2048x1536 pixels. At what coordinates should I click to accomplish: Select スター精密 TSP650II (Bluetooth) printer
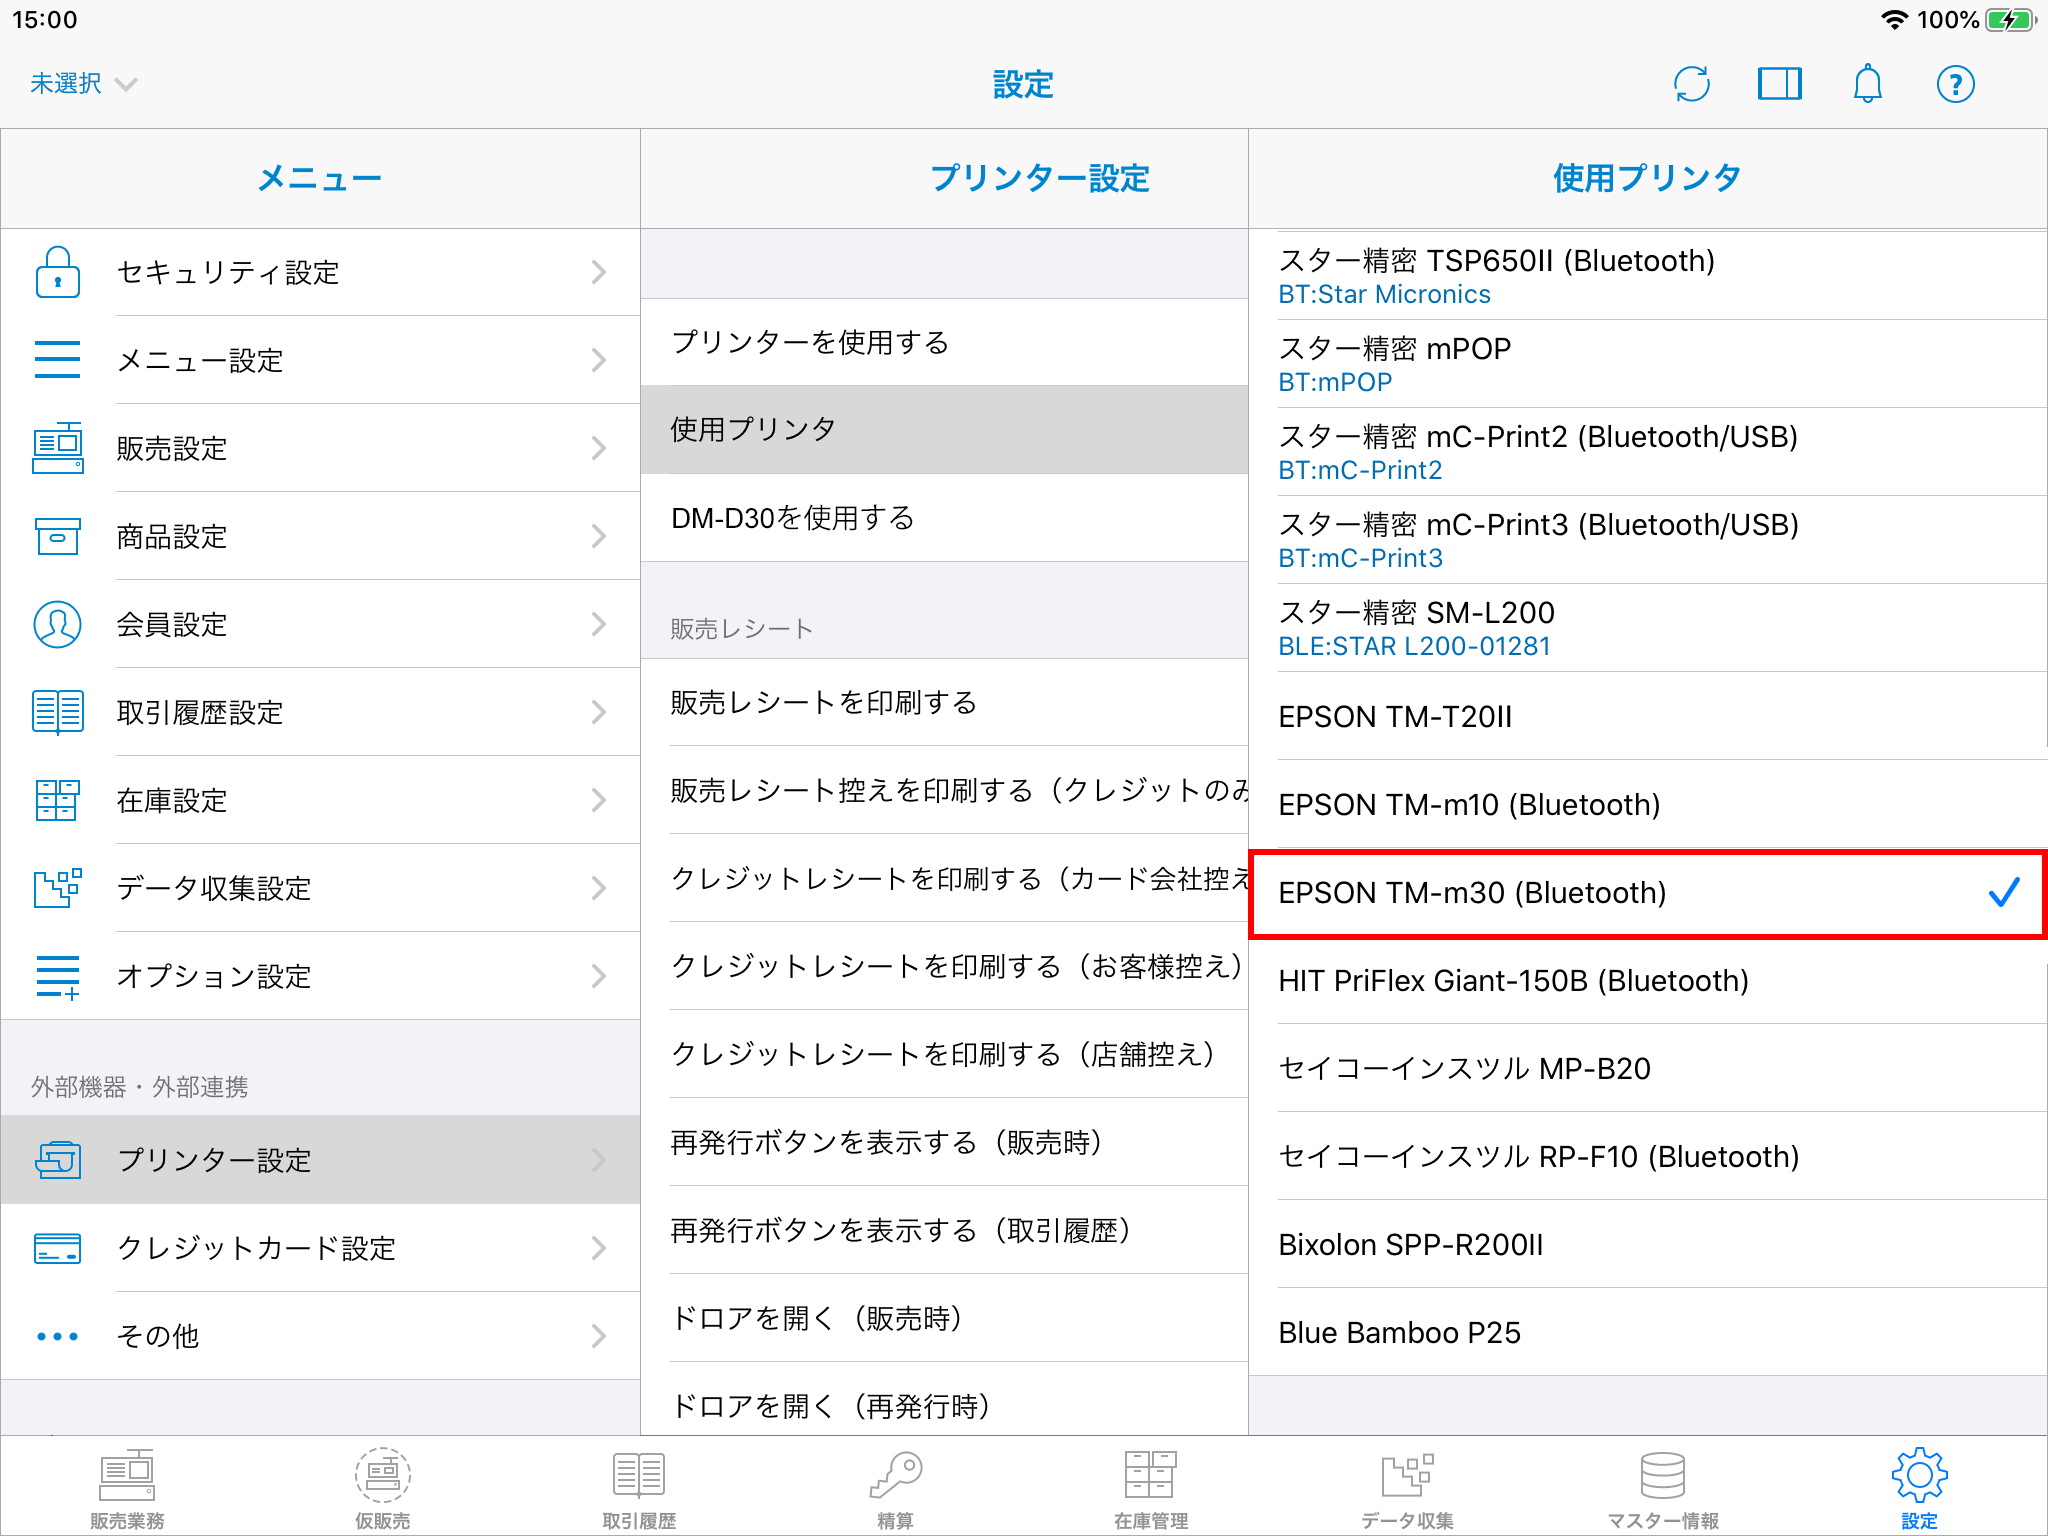[x=1648, y=276]
